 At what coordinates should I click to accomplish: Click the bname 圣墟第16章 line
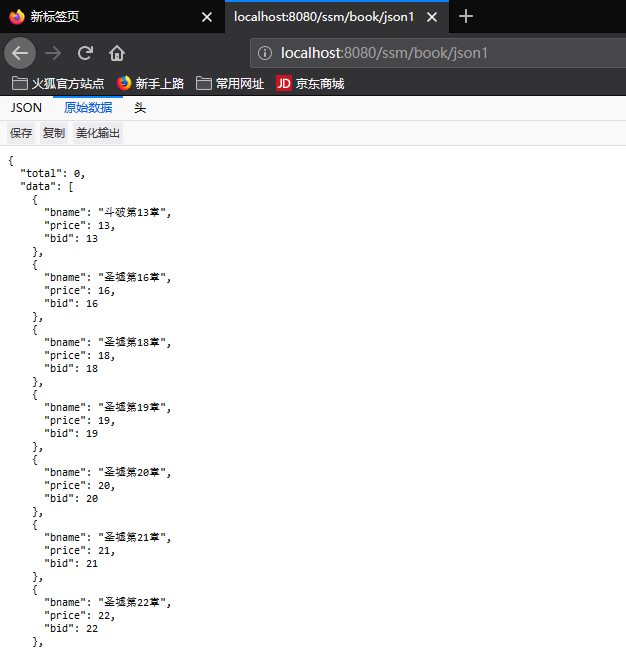point(108,277)
